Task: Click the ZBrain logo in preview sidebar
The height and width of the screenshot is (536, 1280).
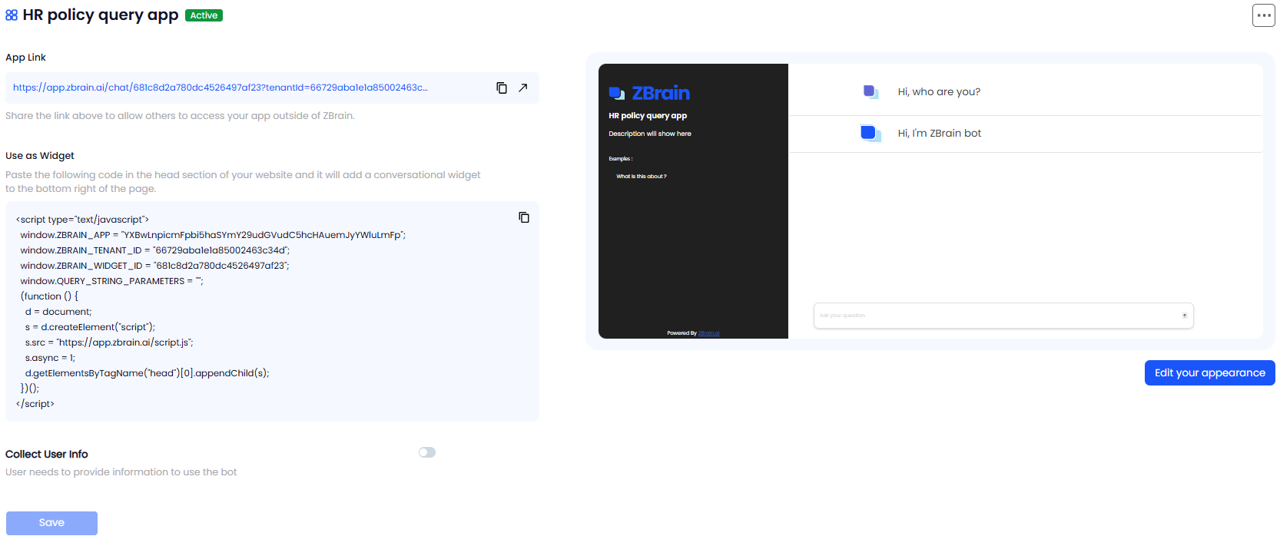Action: 649,93
